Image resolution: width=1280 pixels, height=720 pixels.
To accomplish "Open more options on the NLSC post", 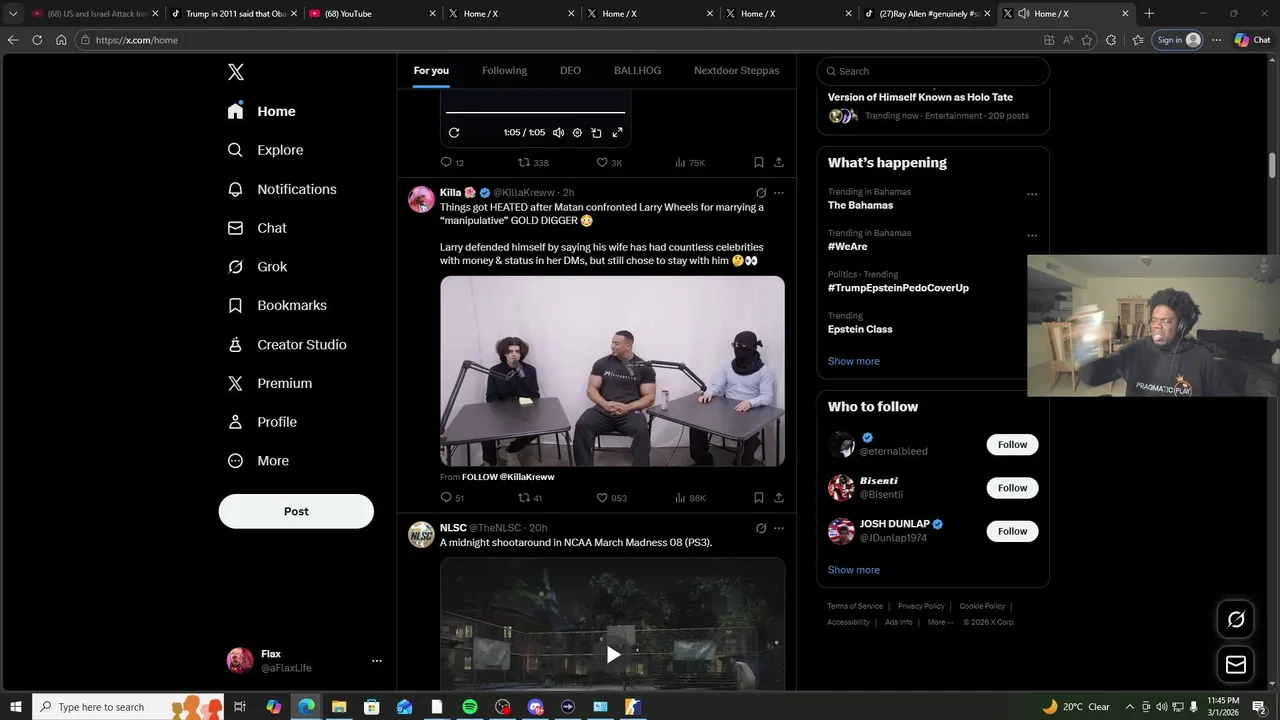I will coord(779,528).
